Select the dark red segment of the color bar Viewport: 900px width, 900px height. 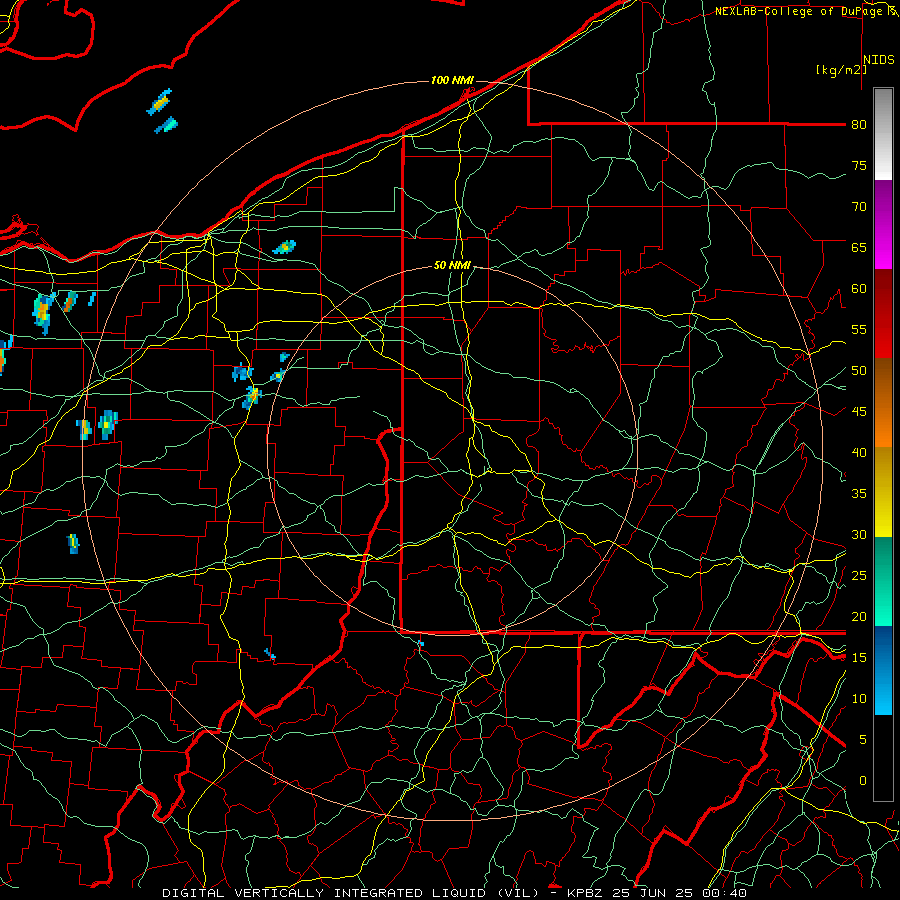click(883, 314)
